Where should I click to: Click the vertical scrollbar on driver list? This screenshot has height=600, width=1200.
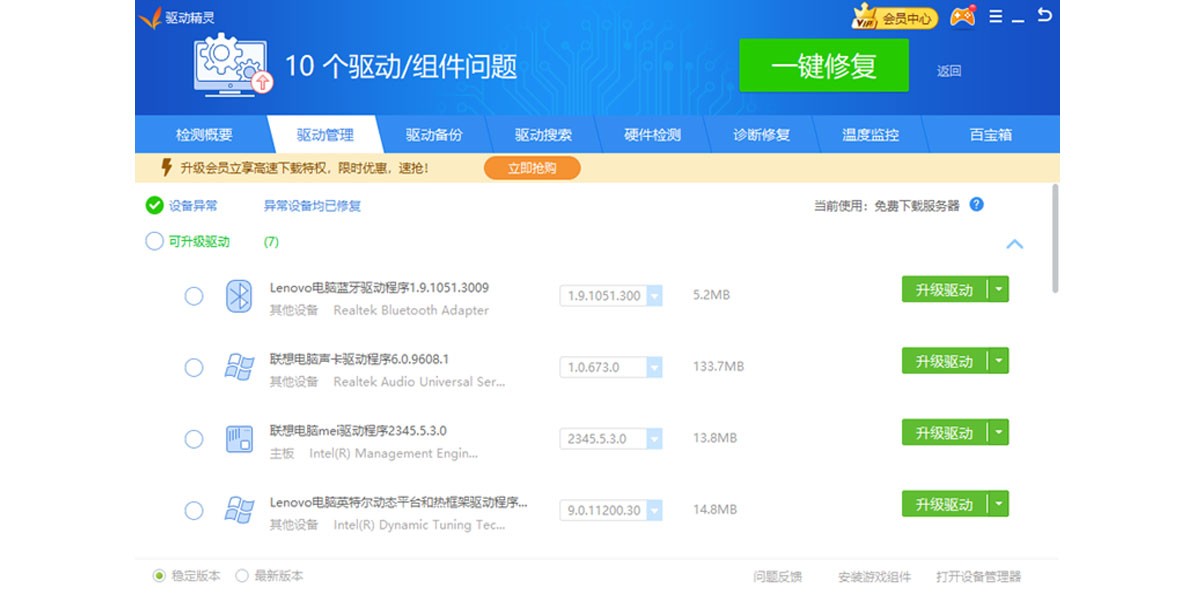point(1055,238)
